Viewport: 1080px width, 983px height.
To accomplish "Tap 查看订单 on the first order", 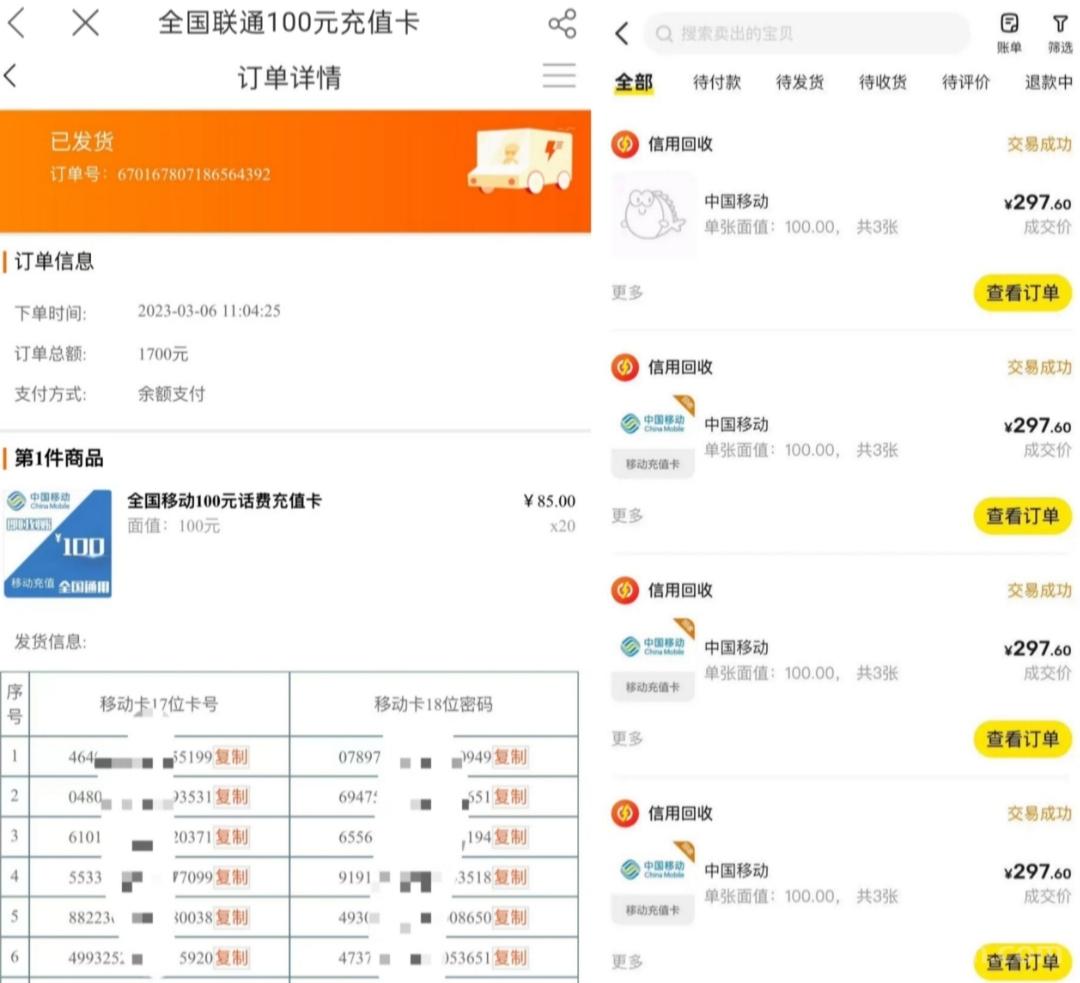I will pos(1022,292).
